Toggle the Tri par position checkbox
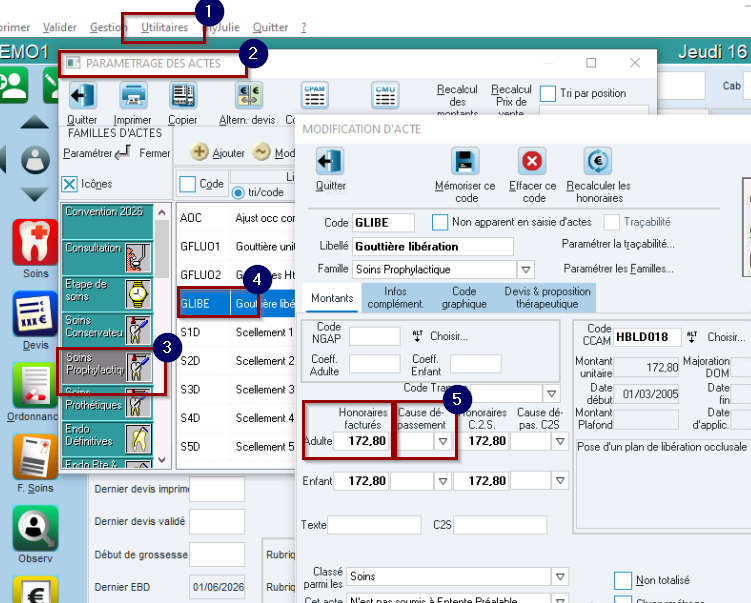 547,93
